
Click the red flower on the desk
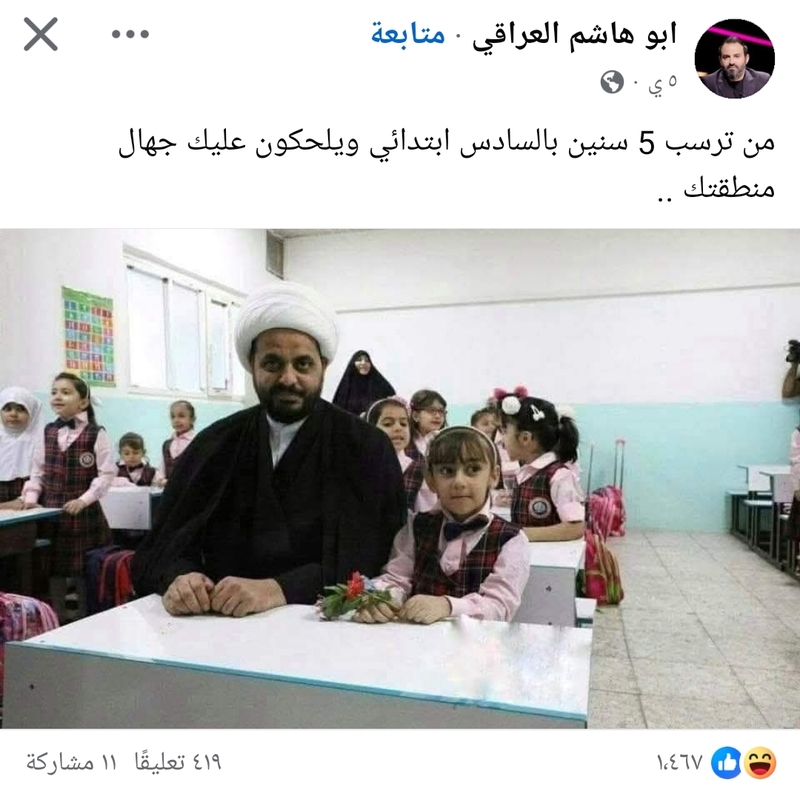[x=355, y=594]
